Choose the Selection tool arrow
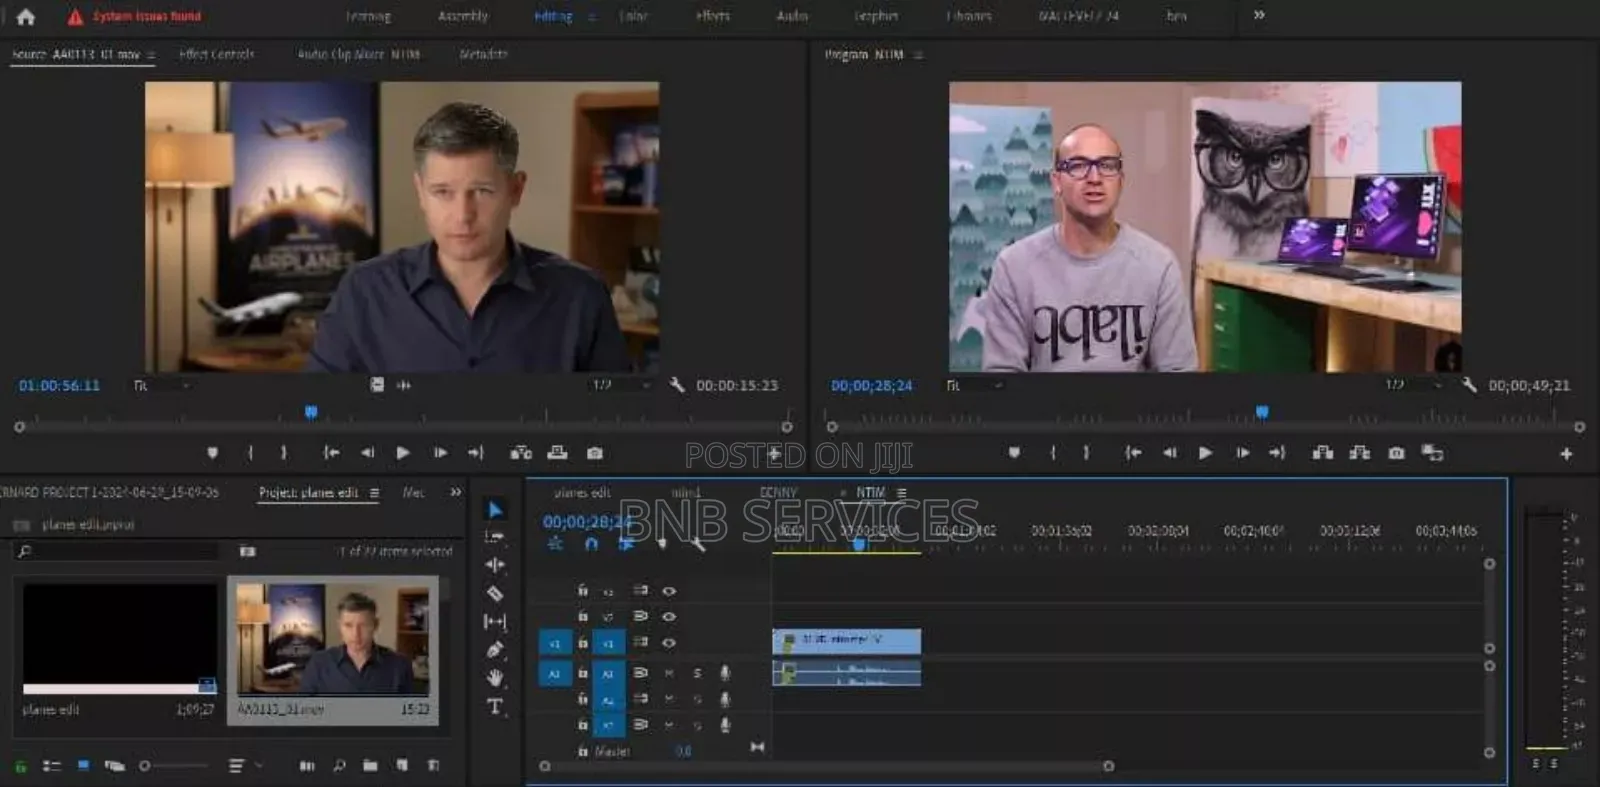The height and width of the screenshot is (787, 1600). 495,510
